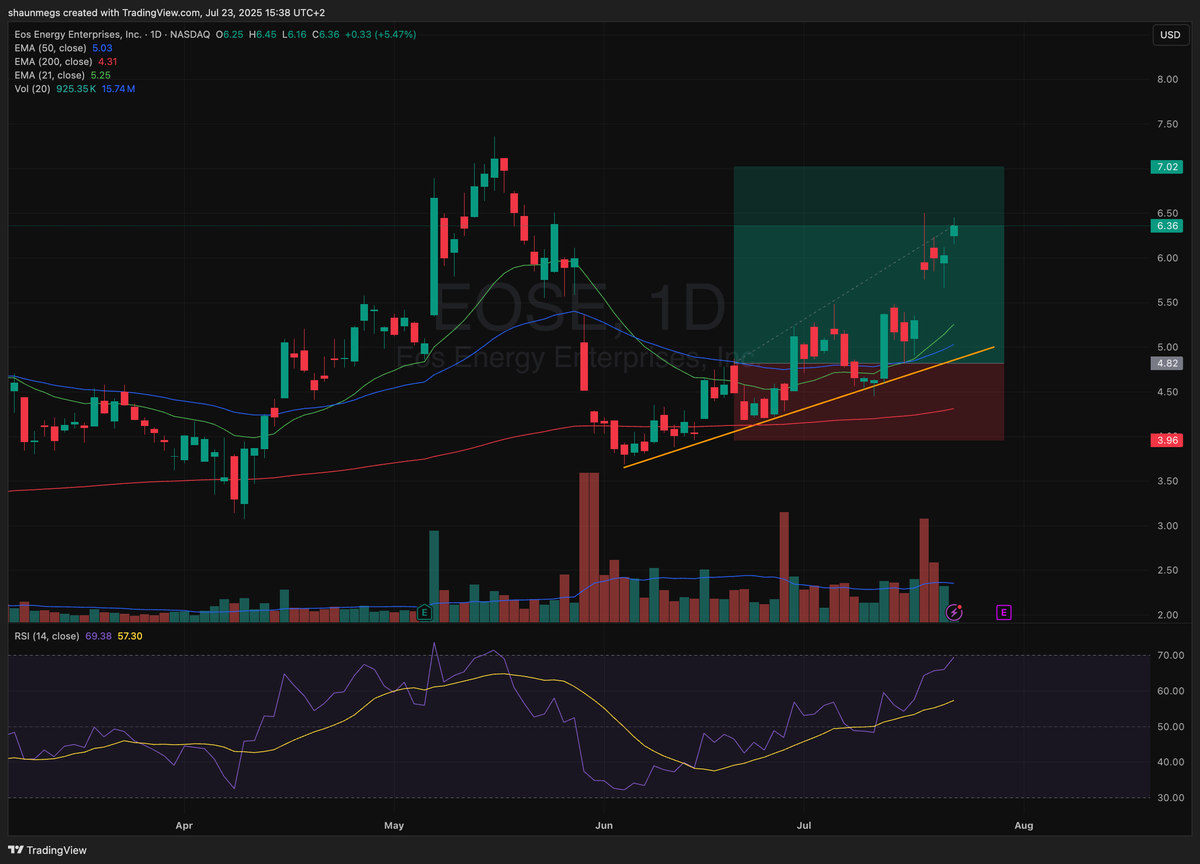Click the purple upcoming earnings E marker
Screen dimensions: 1200x864
click(1004, 611)
